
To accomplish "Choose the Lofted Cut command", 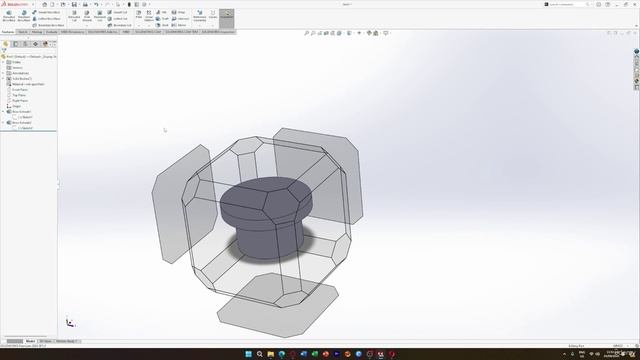I will (118, 19).
